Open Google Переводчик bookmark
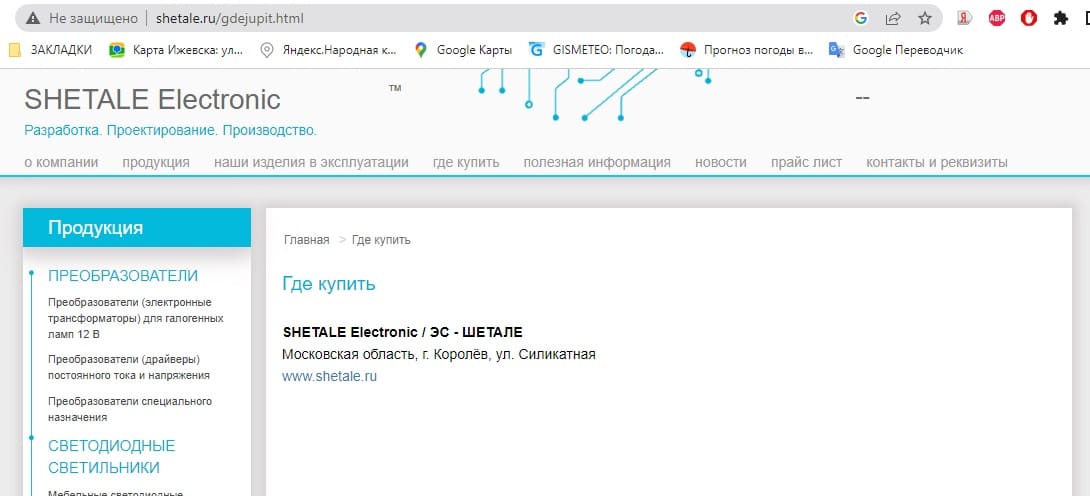 pos(896,50)
